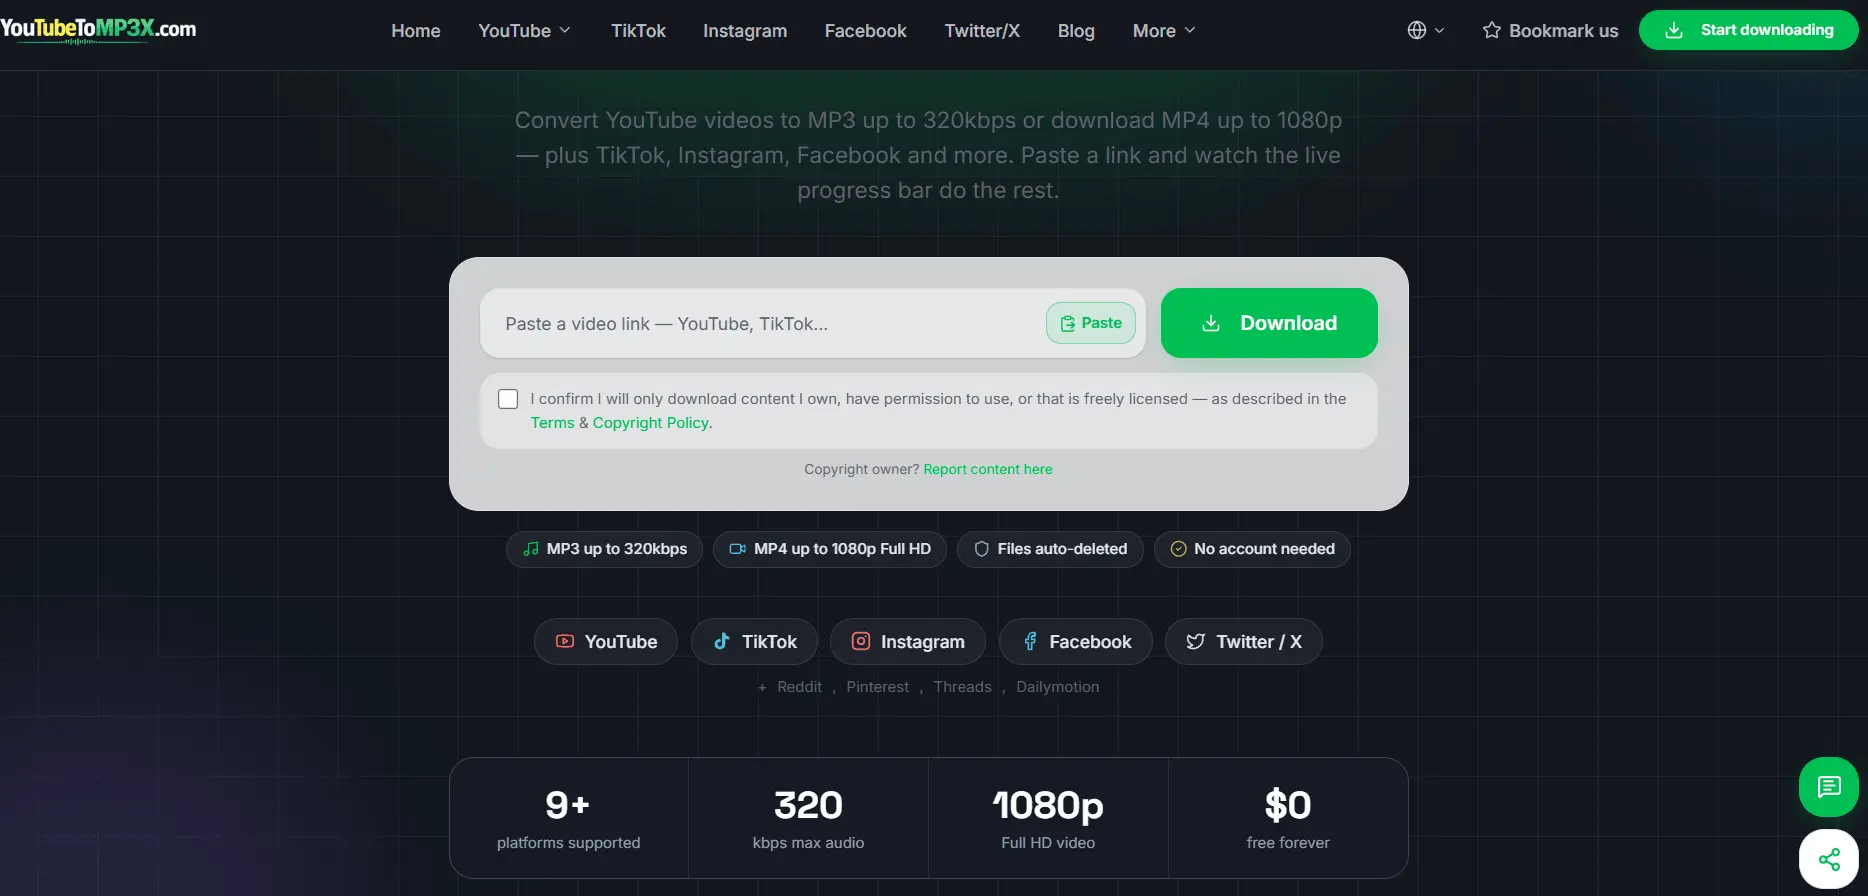Click the green Download button

[x=1269, y=323]
